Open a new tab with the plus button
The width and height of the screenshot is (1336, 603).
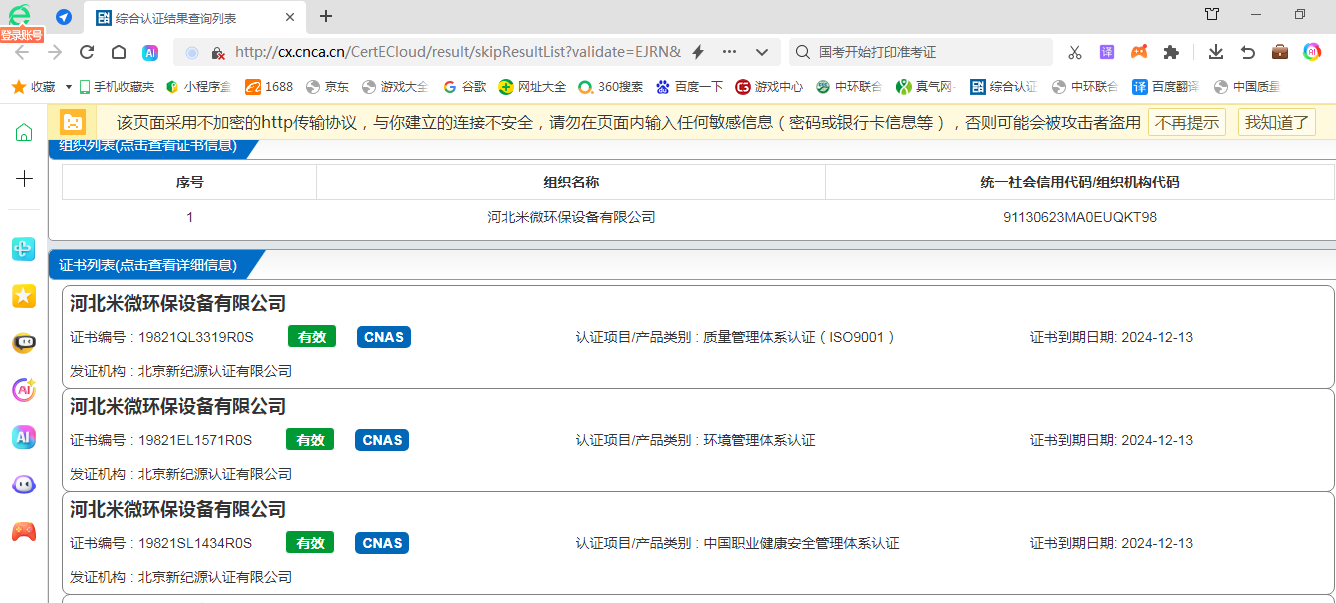click(326, 16)
